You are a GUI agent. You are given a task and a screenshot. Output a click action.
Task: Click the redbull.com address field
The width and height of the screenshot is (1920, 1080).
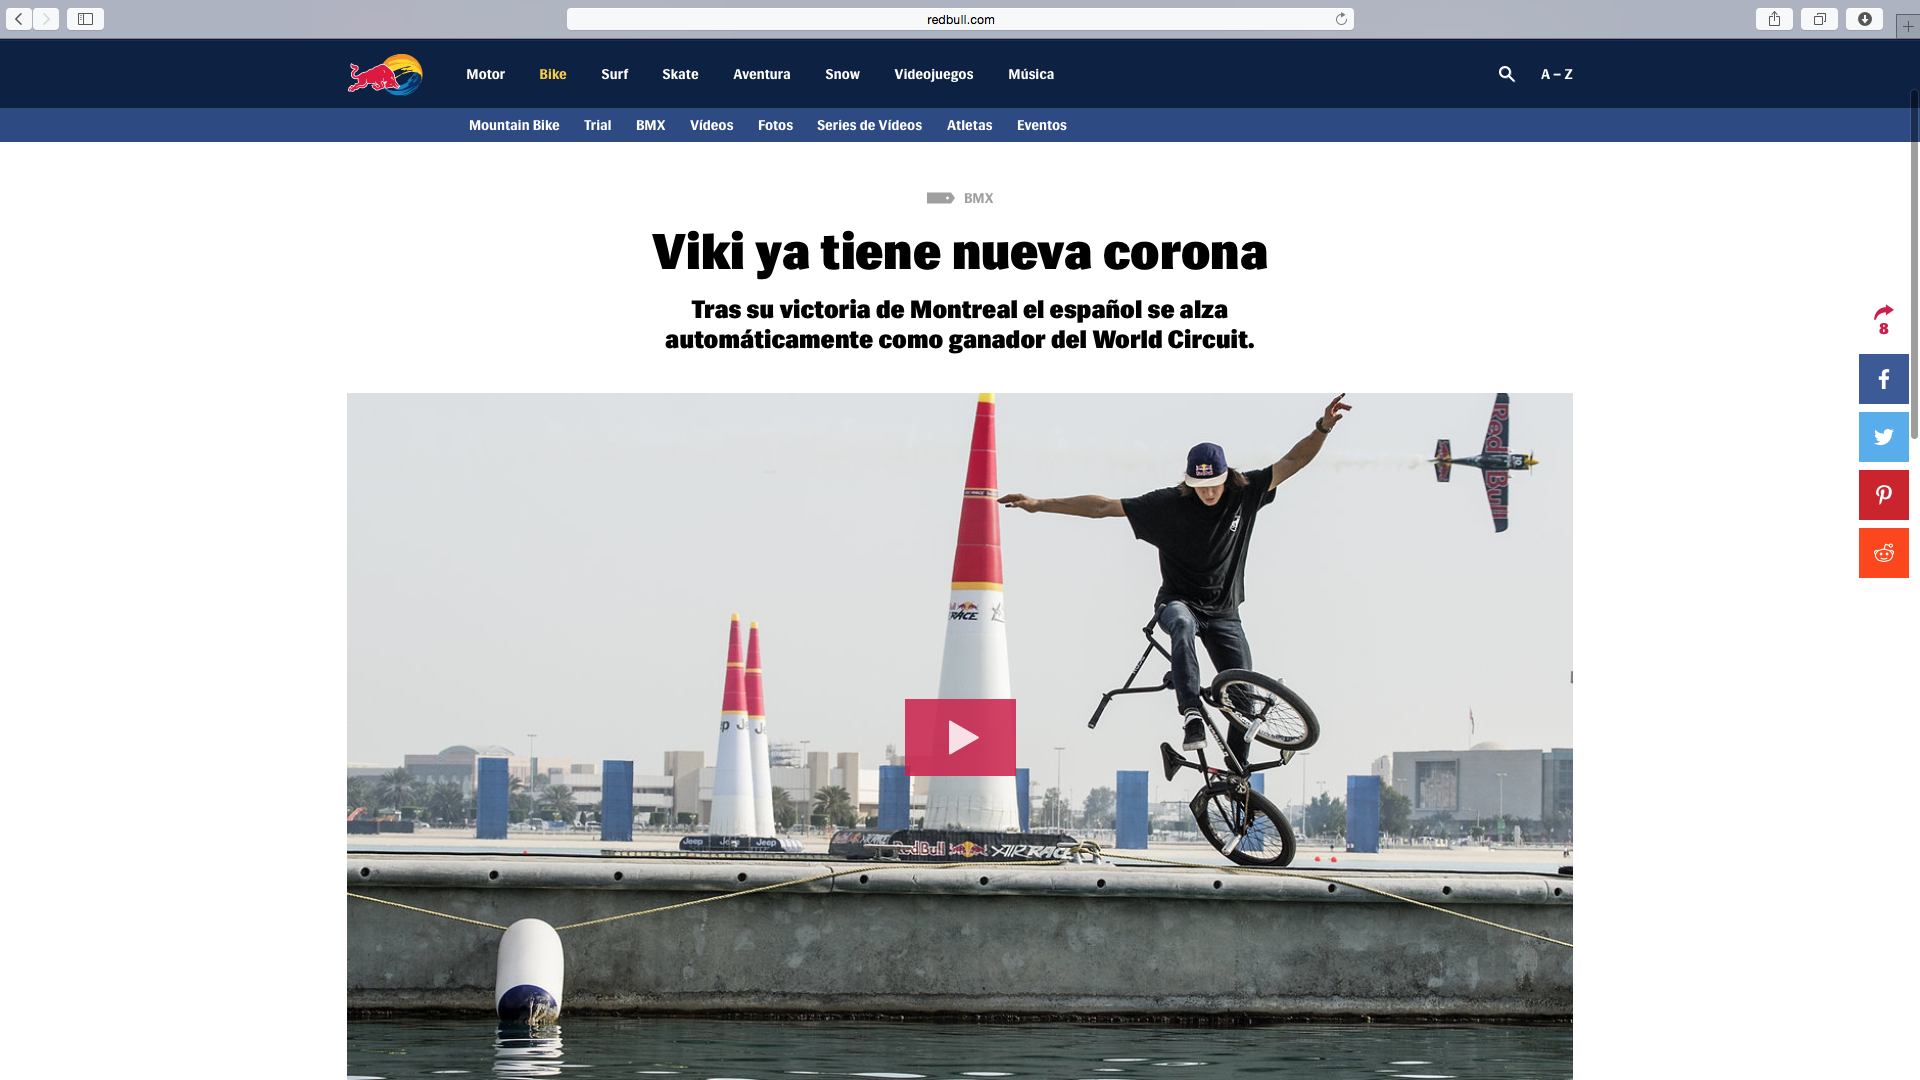[960, 19]
